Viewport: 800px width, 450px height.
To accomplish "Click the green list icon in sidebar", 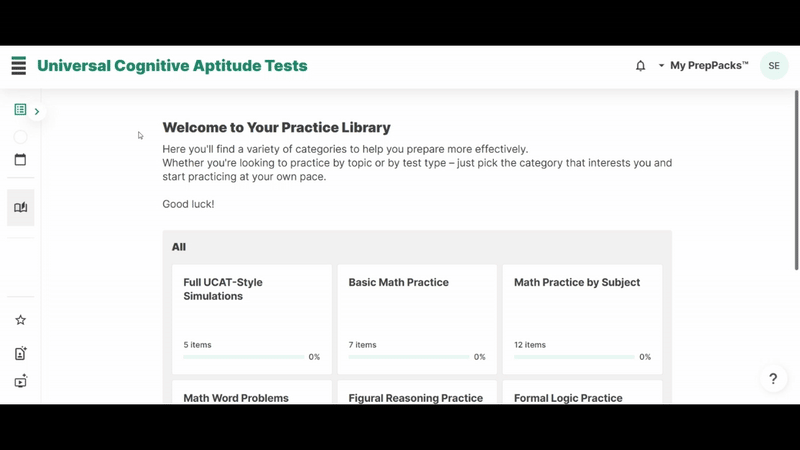I will click(x=20, y=110).
